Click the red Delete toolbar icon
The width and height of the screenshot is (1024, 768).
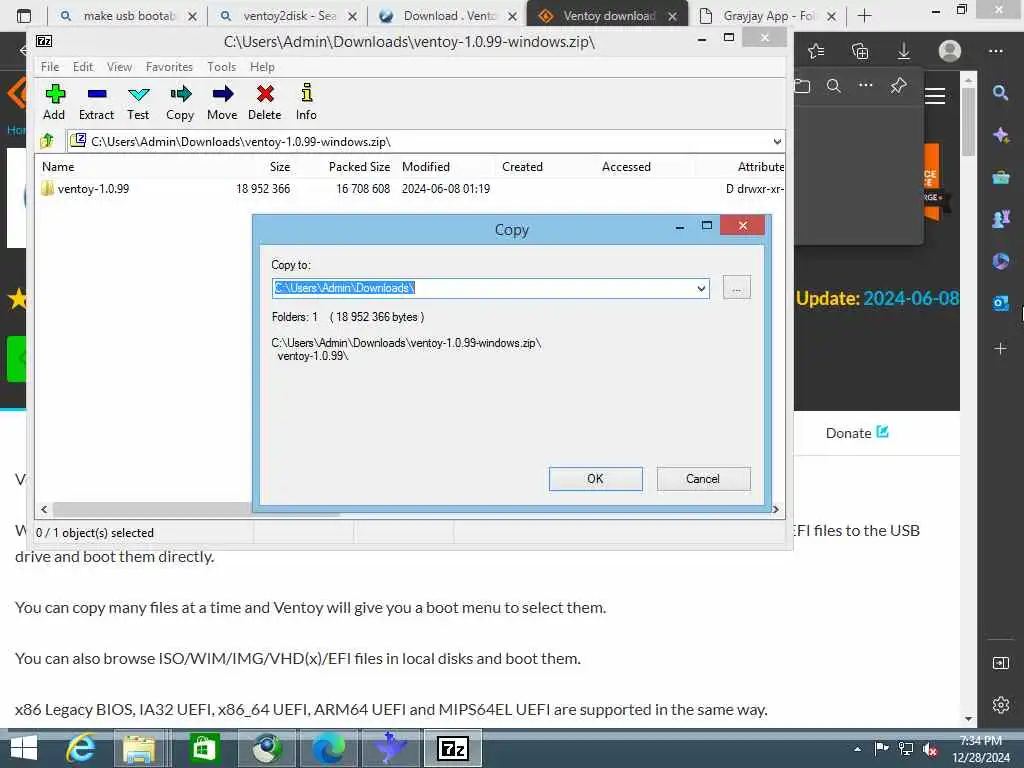coord(264,102)
